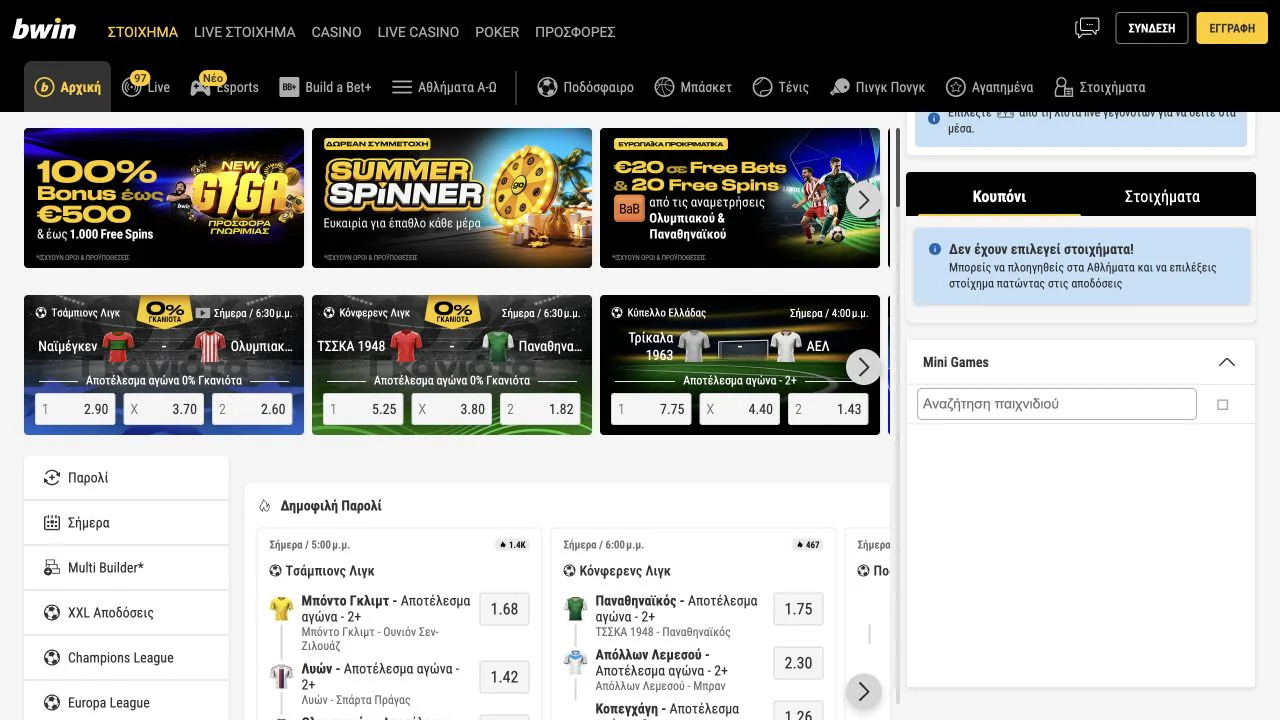Go to Τένις sport
The height and width of the screenshot is (720, 1280).
pyautogui.click(x=780, y=87)
